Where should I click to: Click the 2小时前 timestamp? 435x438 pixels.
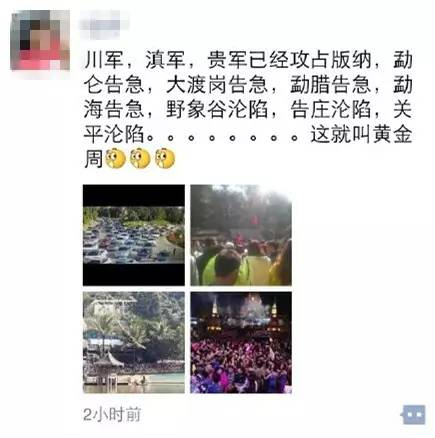(112, 414)
